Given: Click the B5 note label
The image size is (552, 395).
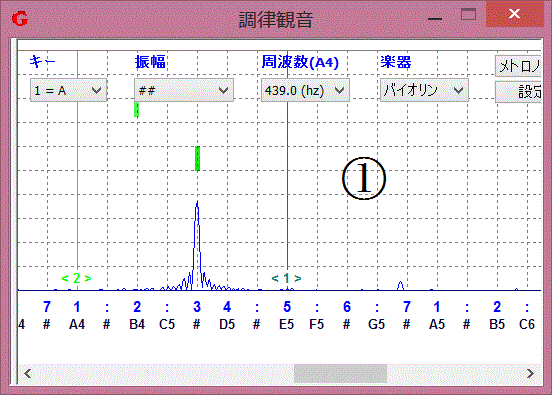Looking at the screenshot, I should pos(497,324).
